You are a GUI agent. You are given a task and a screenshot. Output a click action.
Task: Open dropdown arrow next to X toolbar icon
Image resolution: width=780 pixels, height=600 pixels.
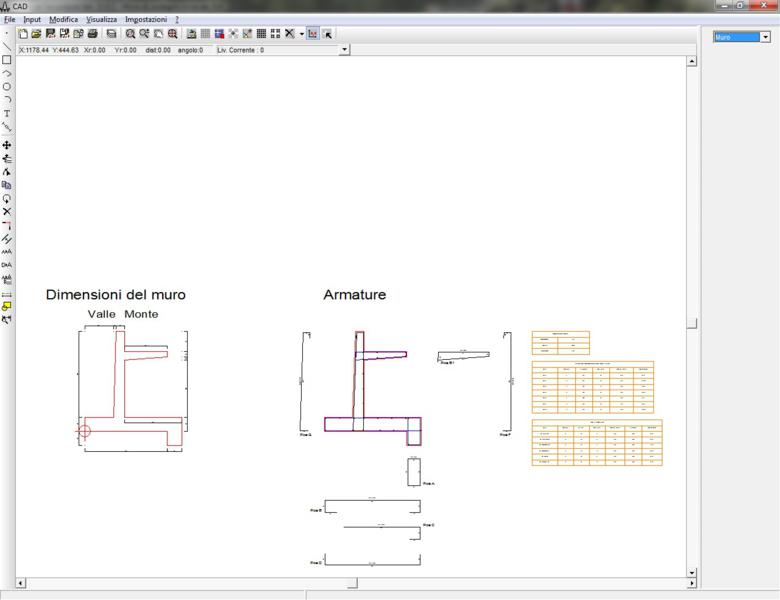tap(301, 33)
